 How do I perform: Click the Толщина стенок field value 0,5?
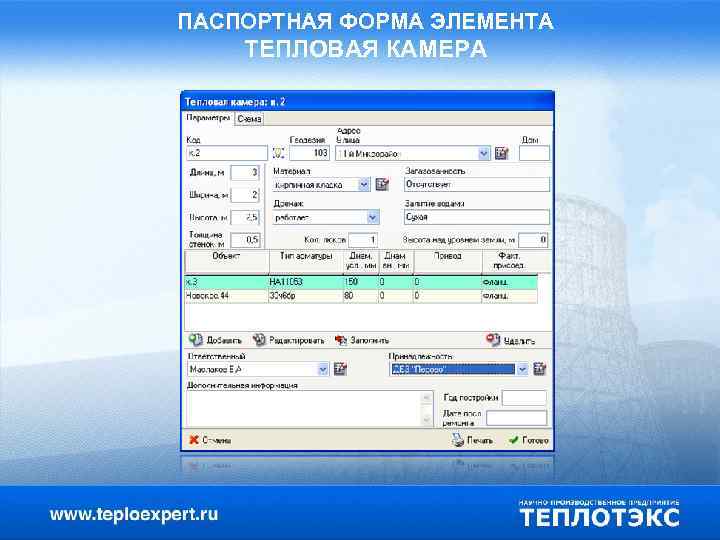[x=245, y=240]
